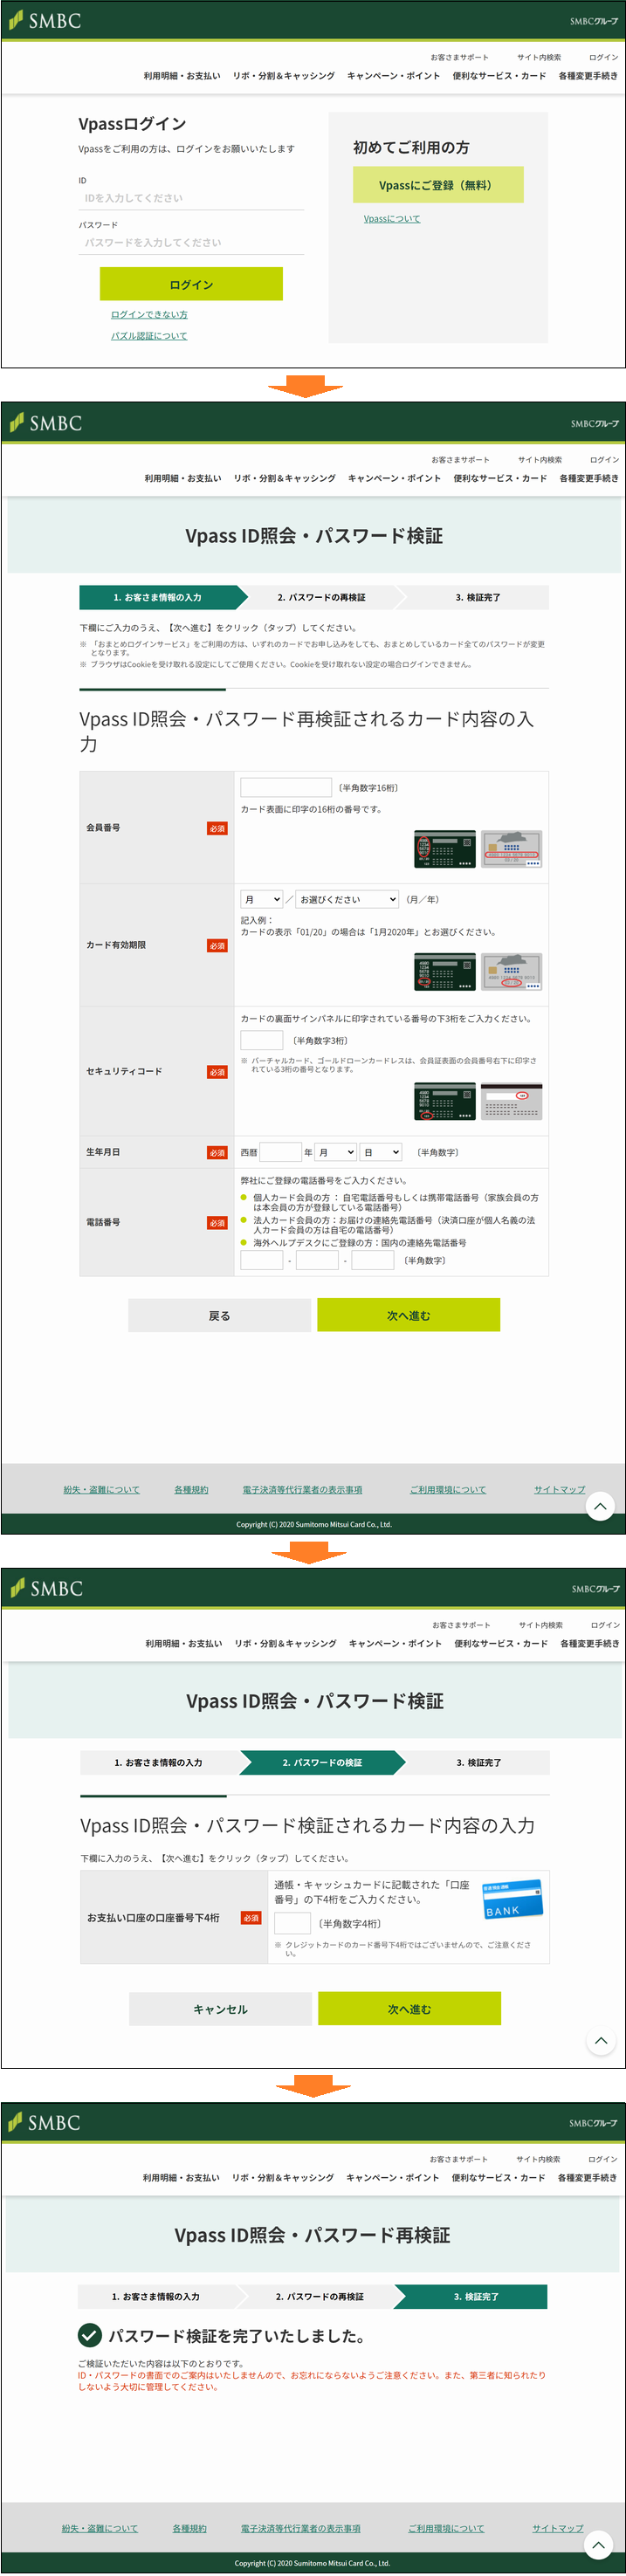Image resolution: width=626 pixels, height=2576 pixels.
Task: Click the blue BANK passbook image
Action: (512, 1898)
